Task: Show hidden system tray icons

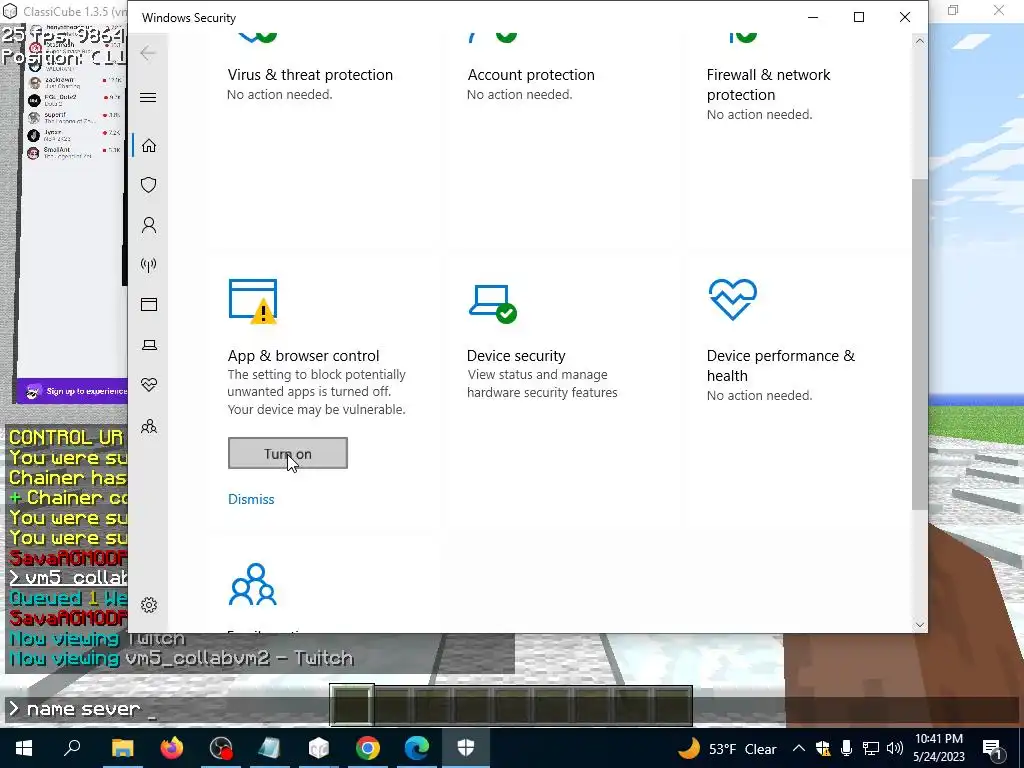Action: click(799, 748)
